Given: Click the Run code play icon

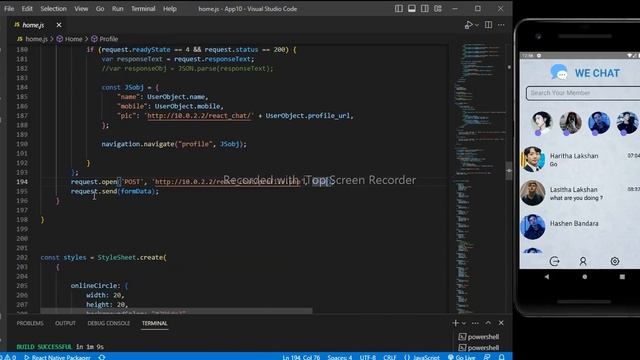Looking at the screenshot, I should [x=469, y=25].
